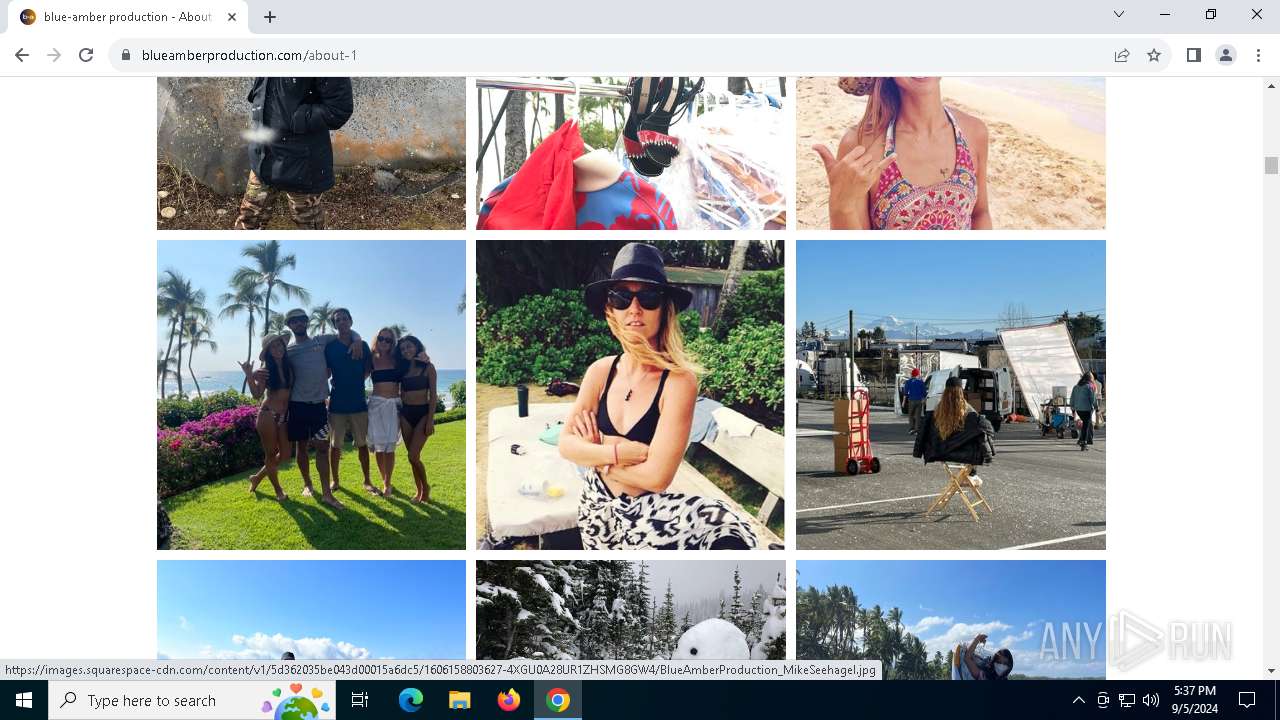This screenshot has width=1280, height=720.
Task: Open the Chrome side panel
Action: point(1194,55)
